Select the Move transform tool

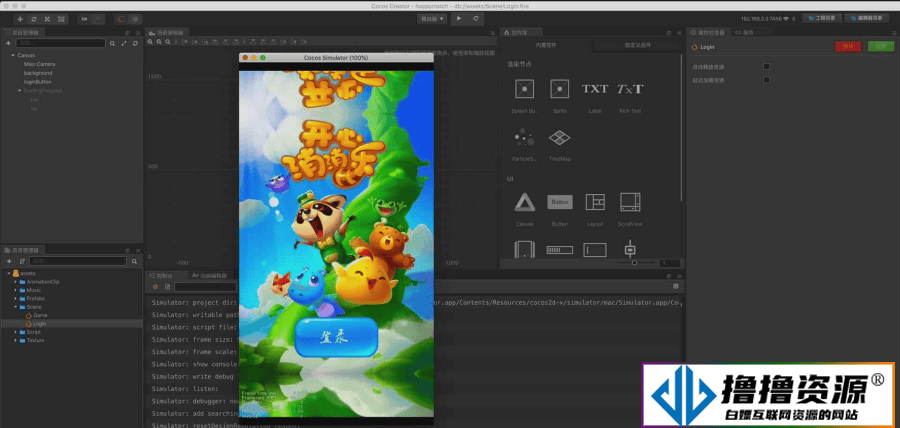[x=21, y=19]
